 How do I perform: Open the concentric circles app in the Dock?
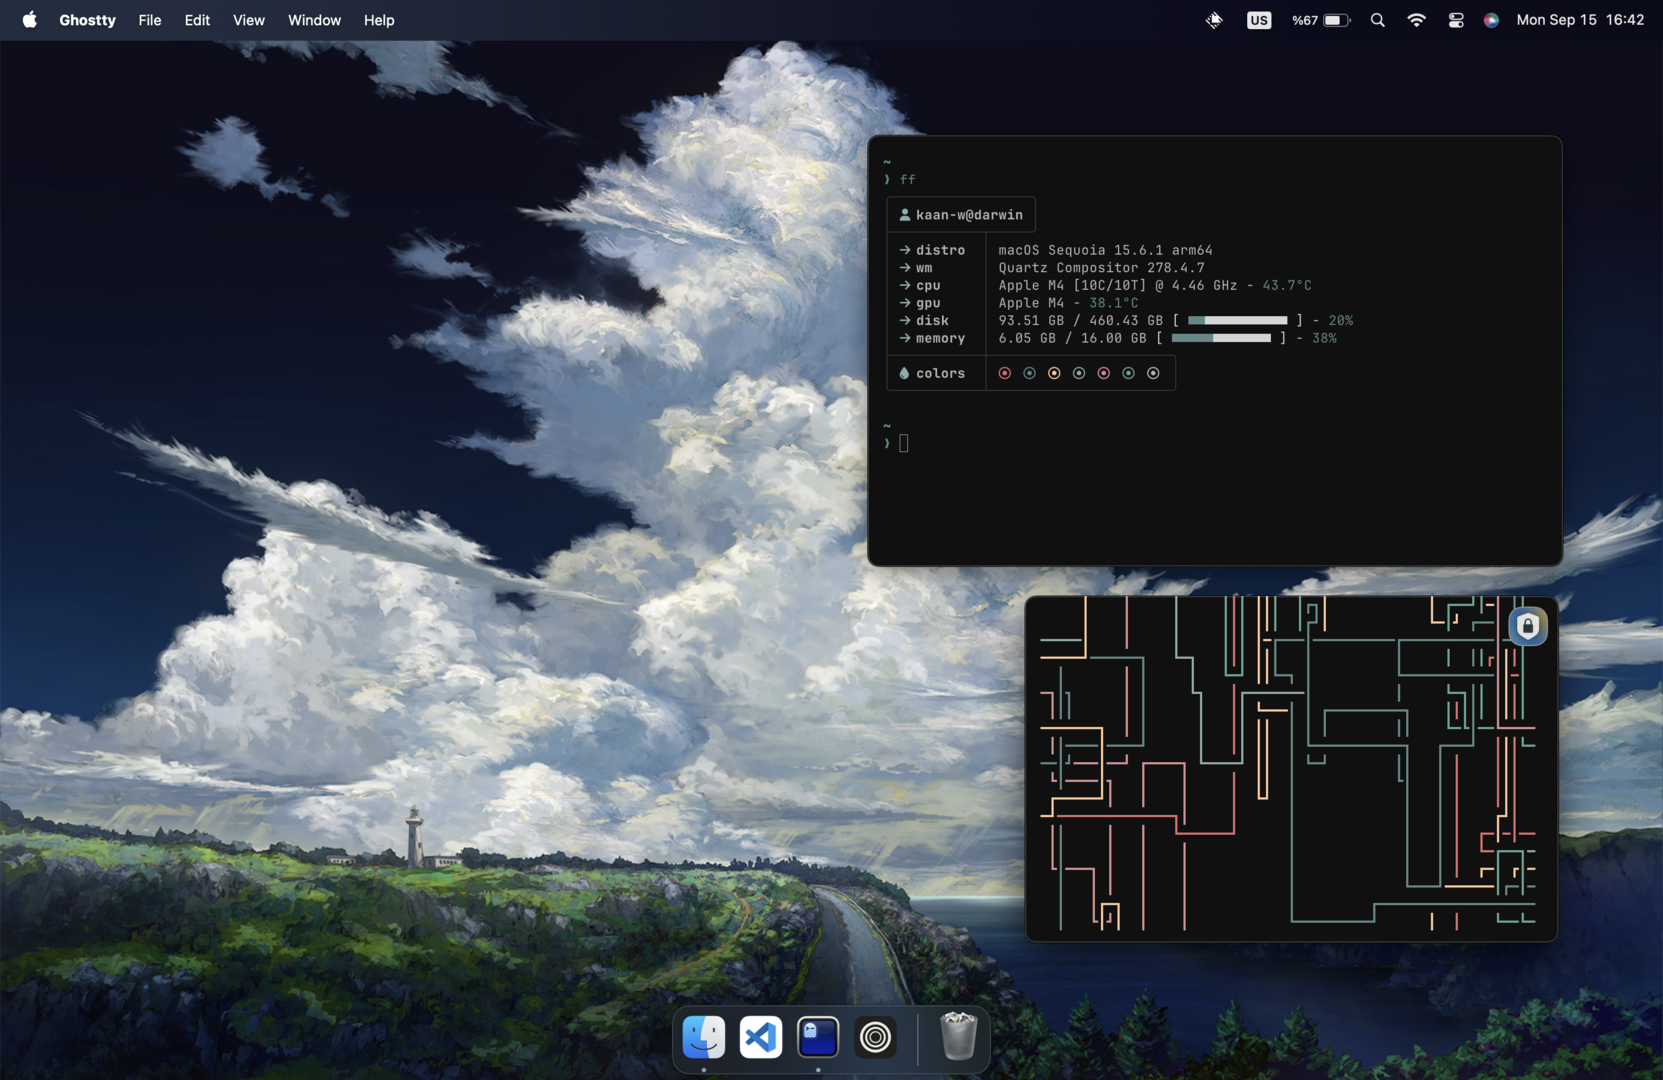tap(875, 1037)
